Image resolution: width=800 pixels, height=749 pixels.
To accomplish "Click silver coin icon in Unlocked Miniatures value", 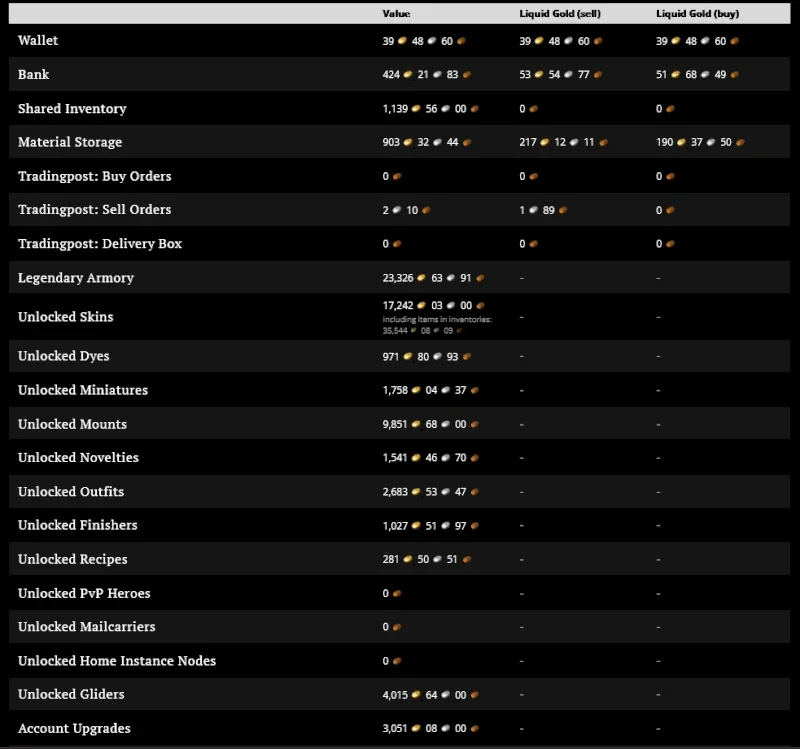I will 445,390.
